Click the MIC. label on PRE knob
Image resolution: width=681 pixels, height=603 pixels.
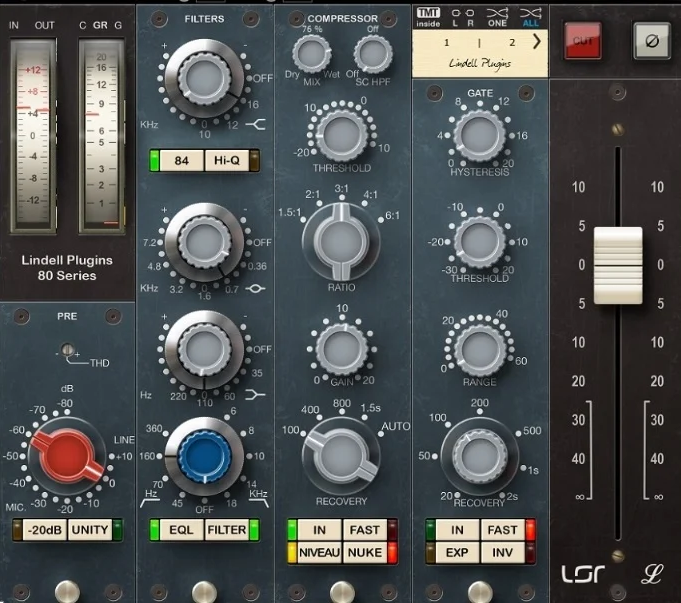click(16, 507)
